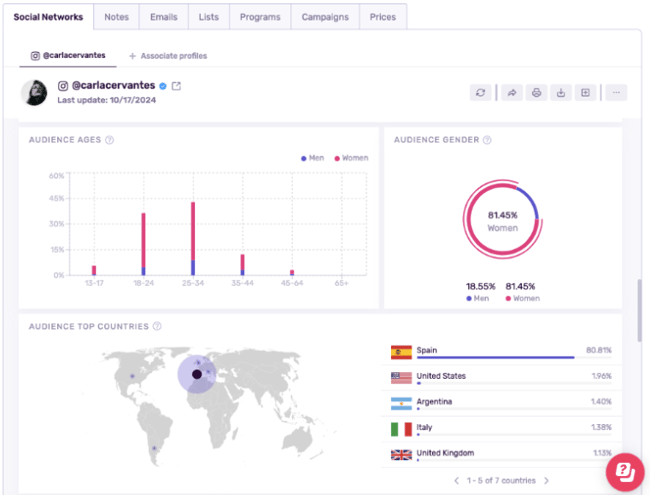Open the external profile link icon
The width and height of the screenshot is (650, 495).
click(176, 86)
